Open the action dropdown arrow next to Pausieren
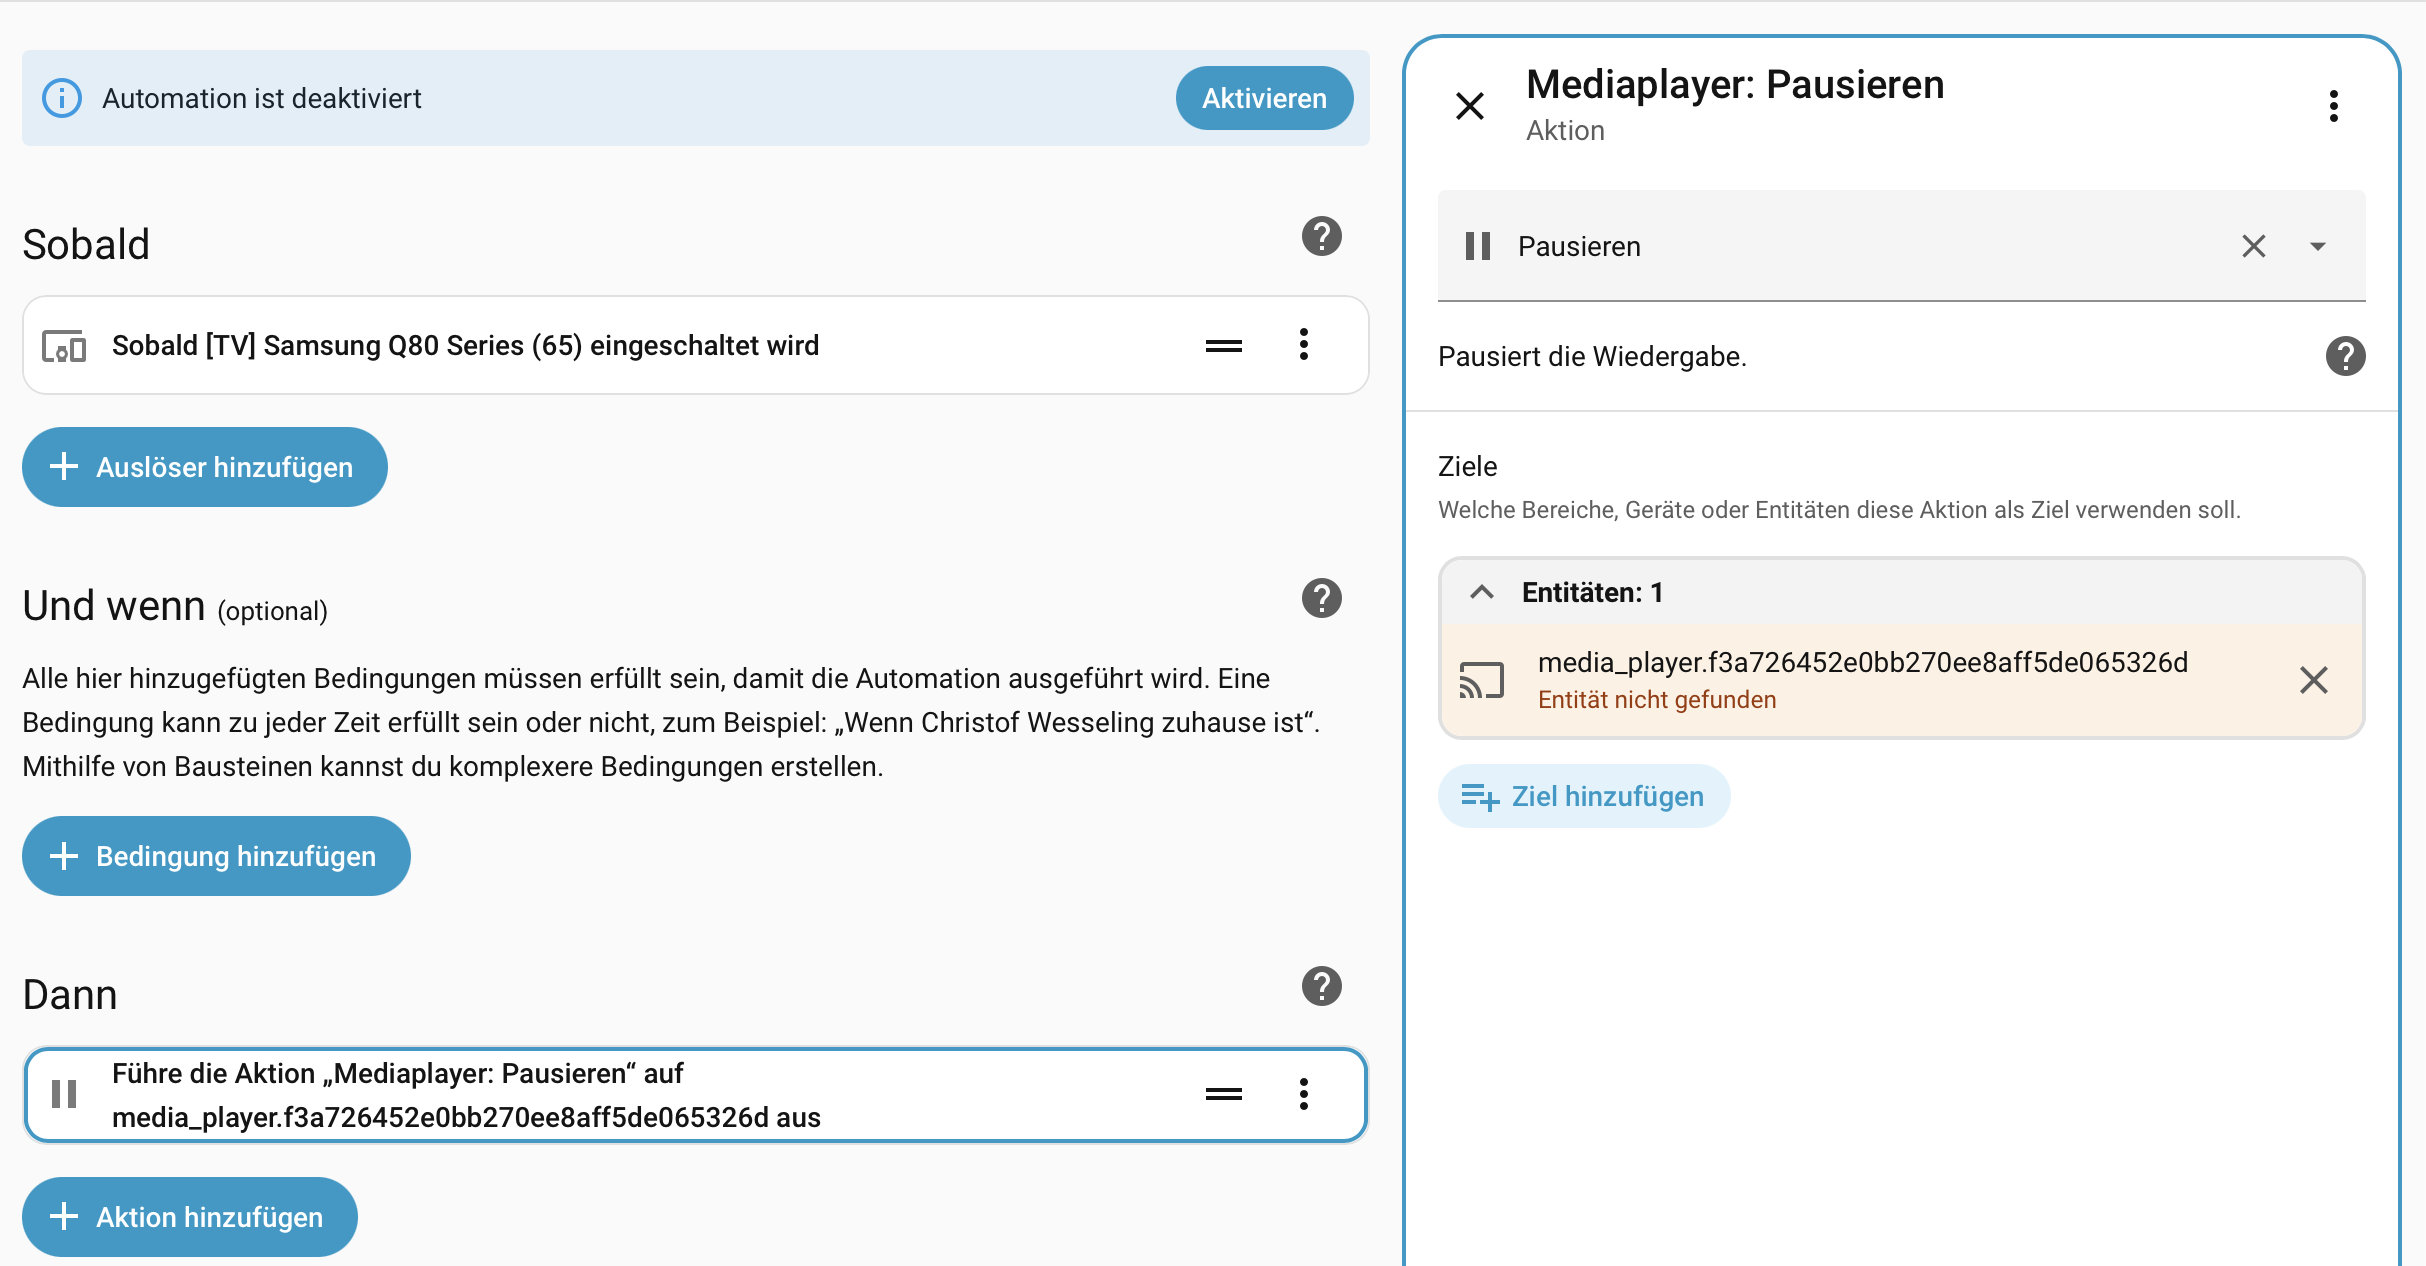The width and height of the screenshot is (2426, 1266). (2317, 246)
